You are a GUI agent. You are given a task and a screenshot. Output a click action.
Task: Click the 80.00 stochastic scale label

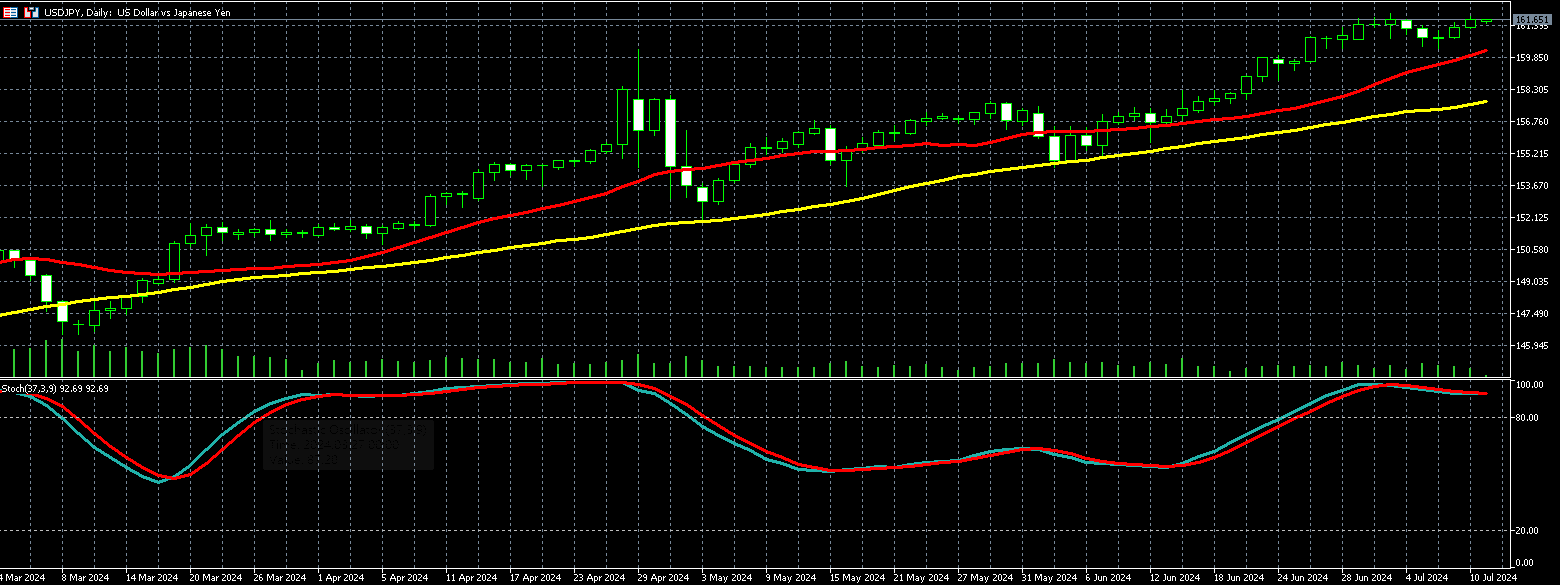1527,418
